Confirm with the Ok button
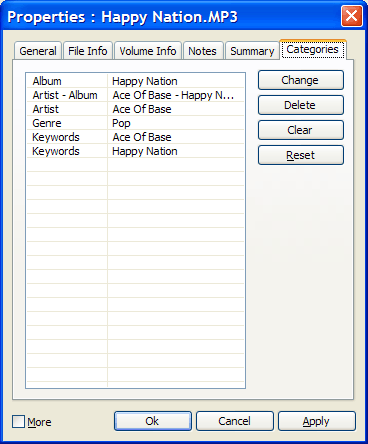 coord(153,421)
